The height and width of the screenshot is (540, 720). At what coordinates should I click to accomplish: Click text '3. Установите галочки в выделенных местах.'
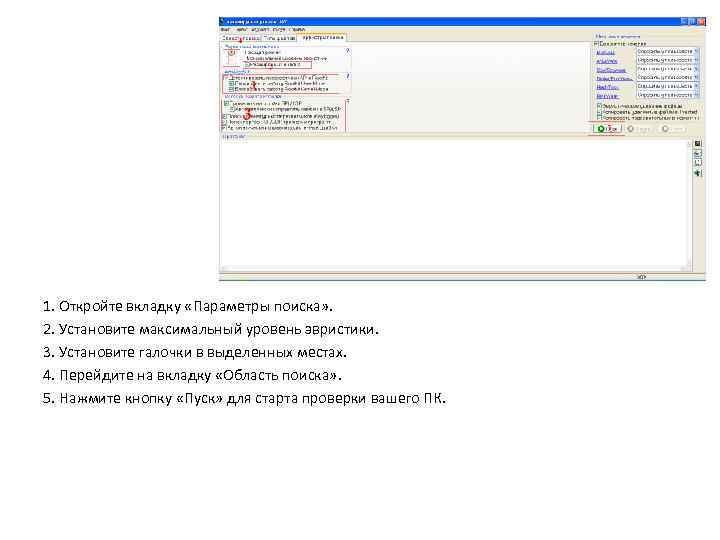click(x=195, y=353)
